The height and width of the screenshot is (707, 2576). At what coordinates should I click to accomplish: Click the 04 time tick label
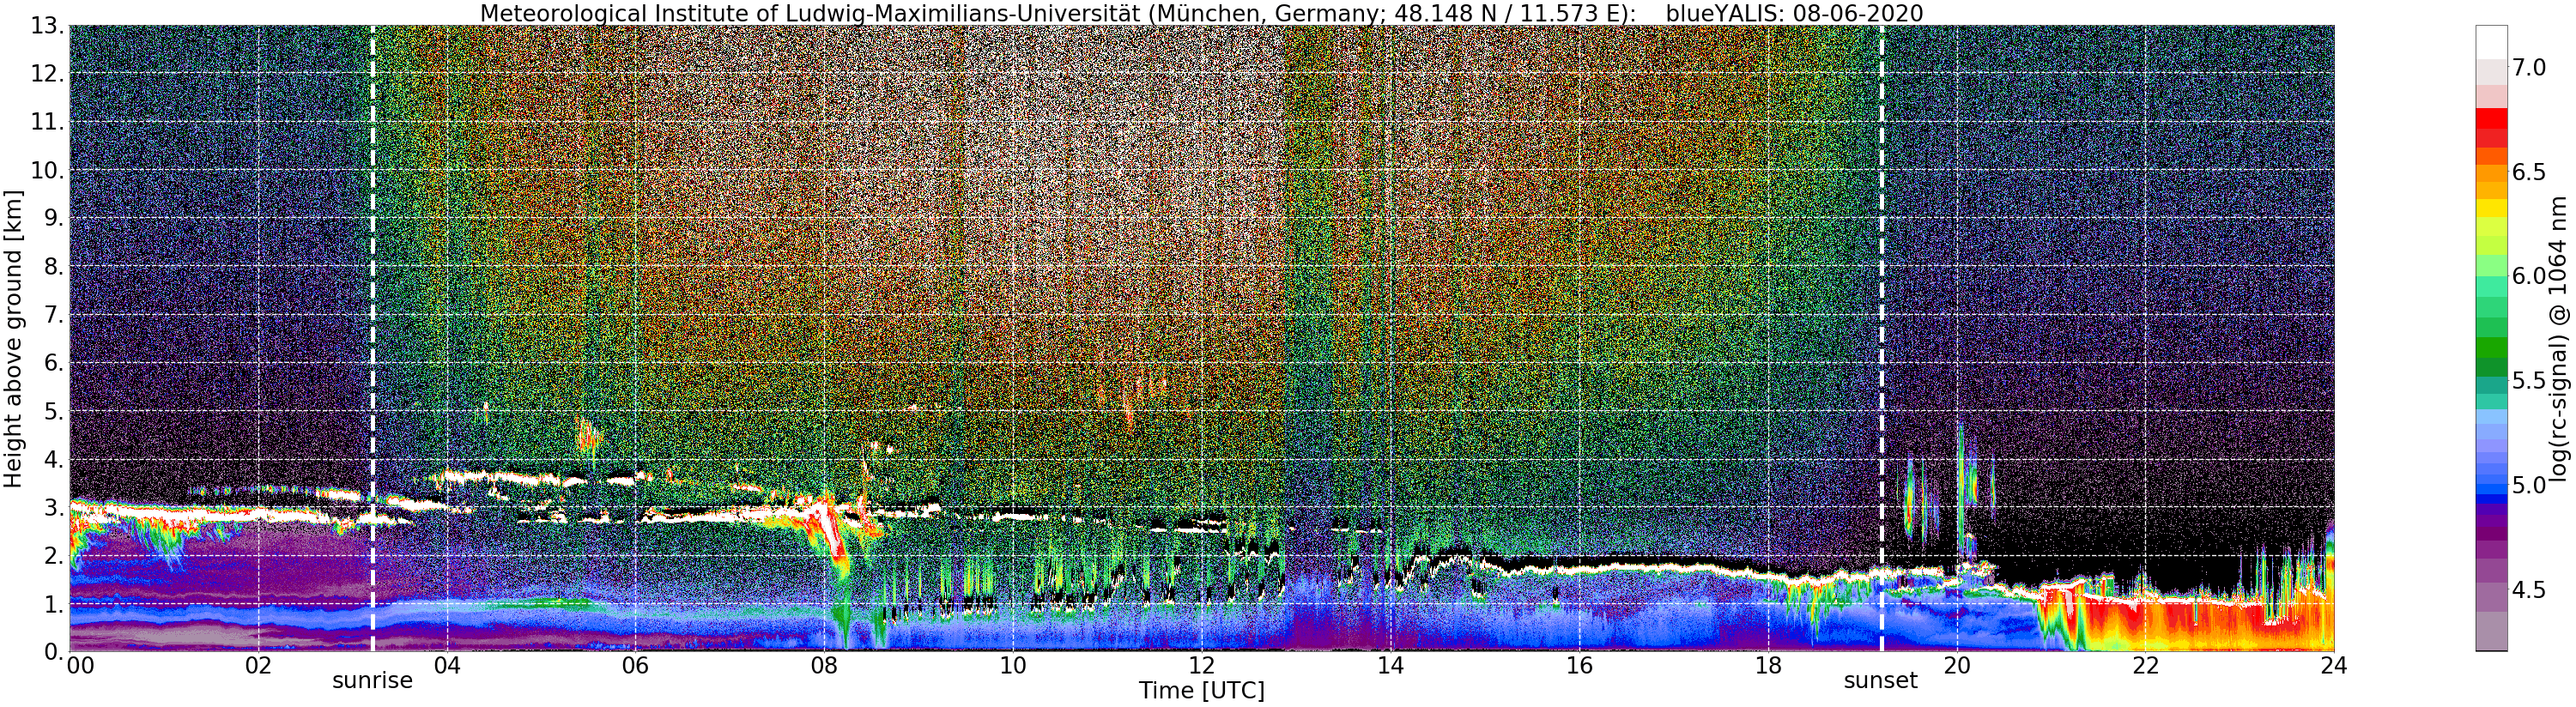[x=447, y=666]
